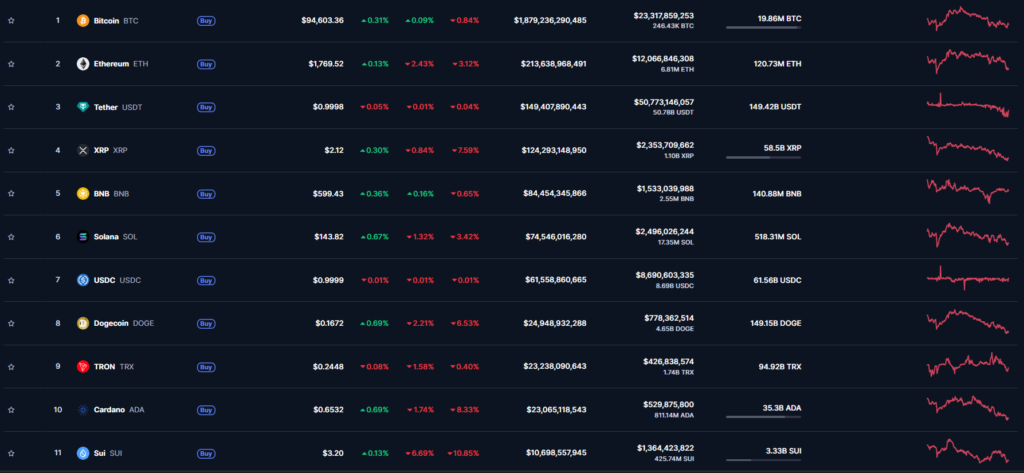Screen dimensions: 1024x473
Task: Click the Buy button for Sui
Action: 206,453
